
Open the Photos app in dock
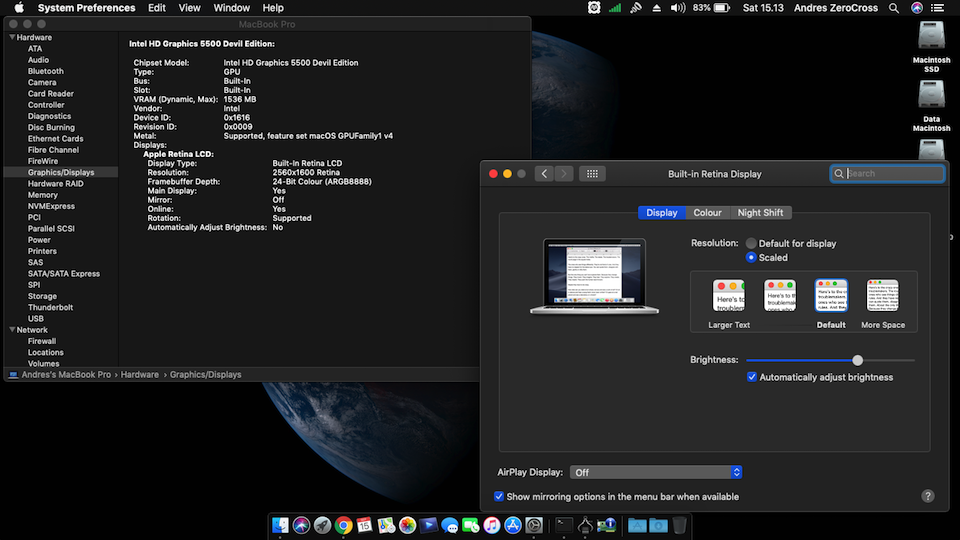[x=407, y=525]
